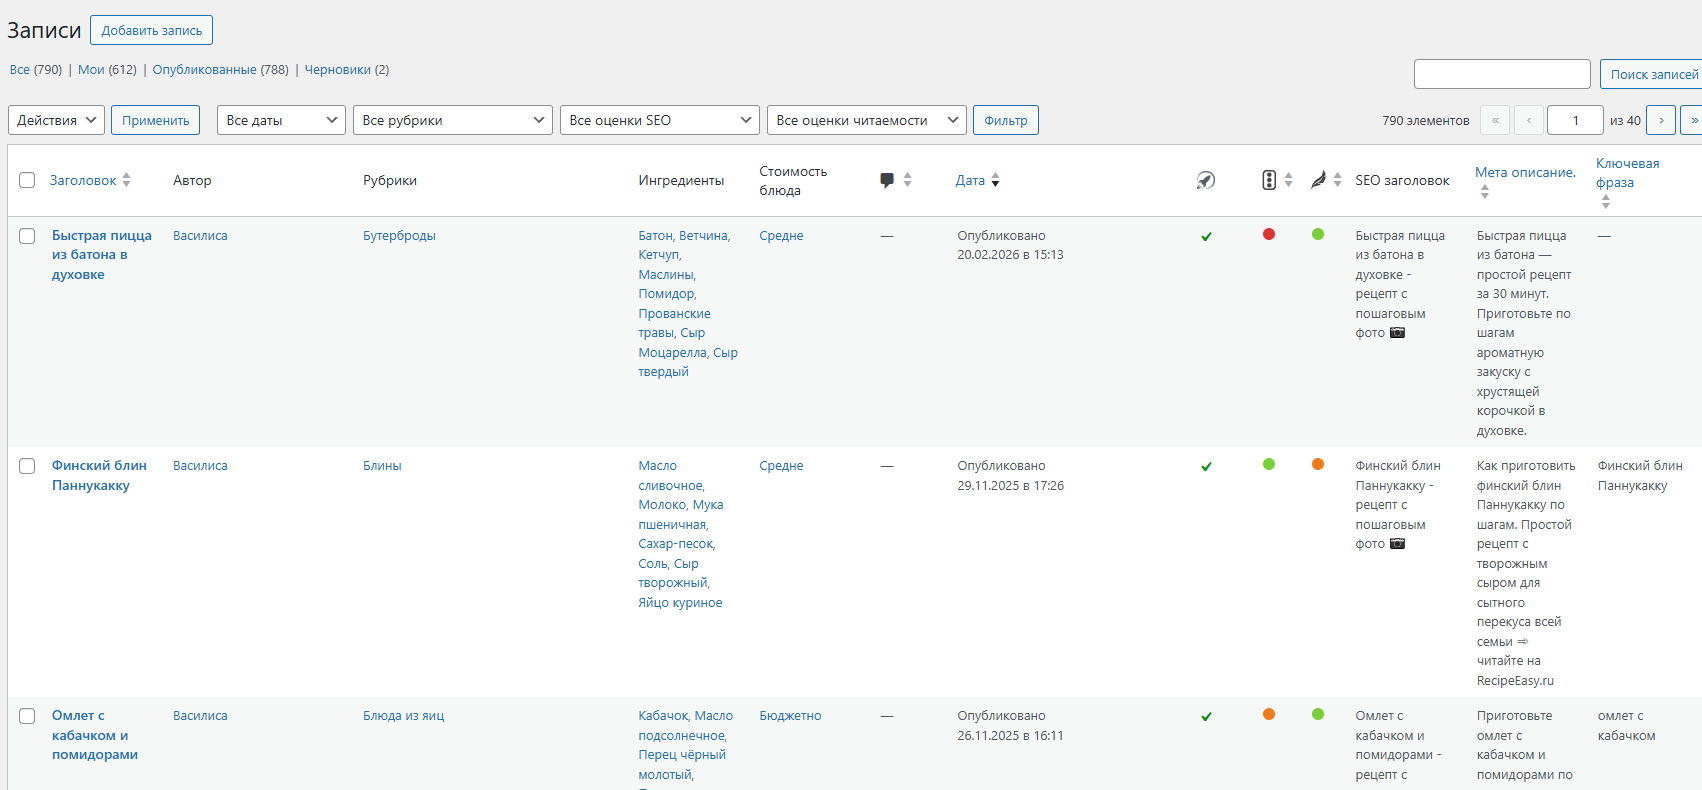Click green checkmark in Омлет с кабачком row
Image resolution: width=1702 pixels, height=790 pixels.
click(x=1206, y=717)
